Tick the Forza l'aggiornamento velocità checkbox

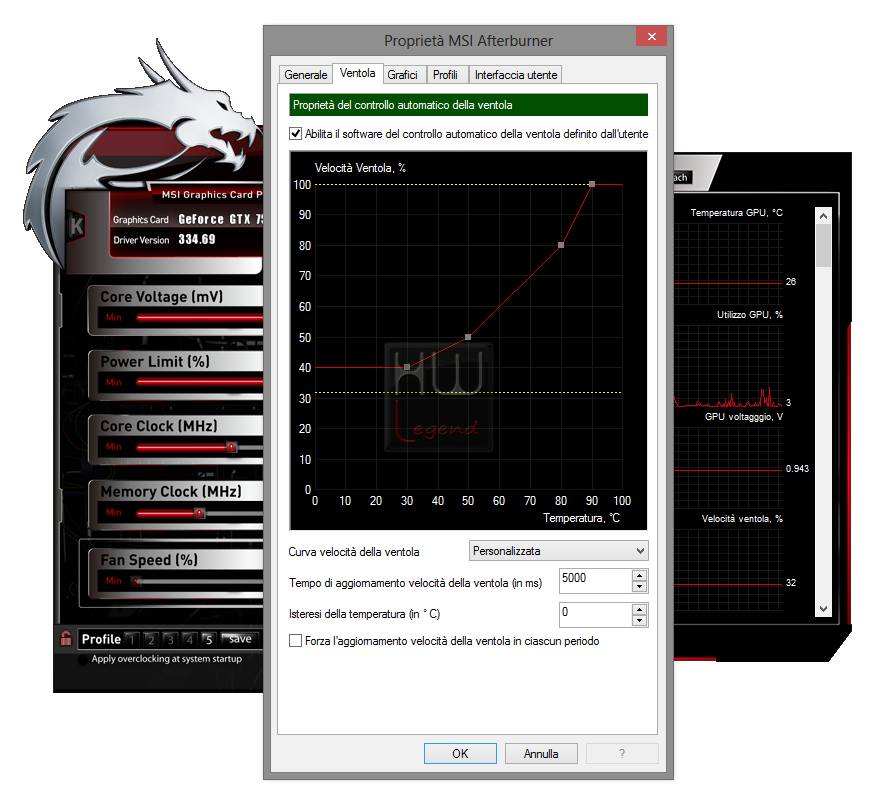point(295,641)
